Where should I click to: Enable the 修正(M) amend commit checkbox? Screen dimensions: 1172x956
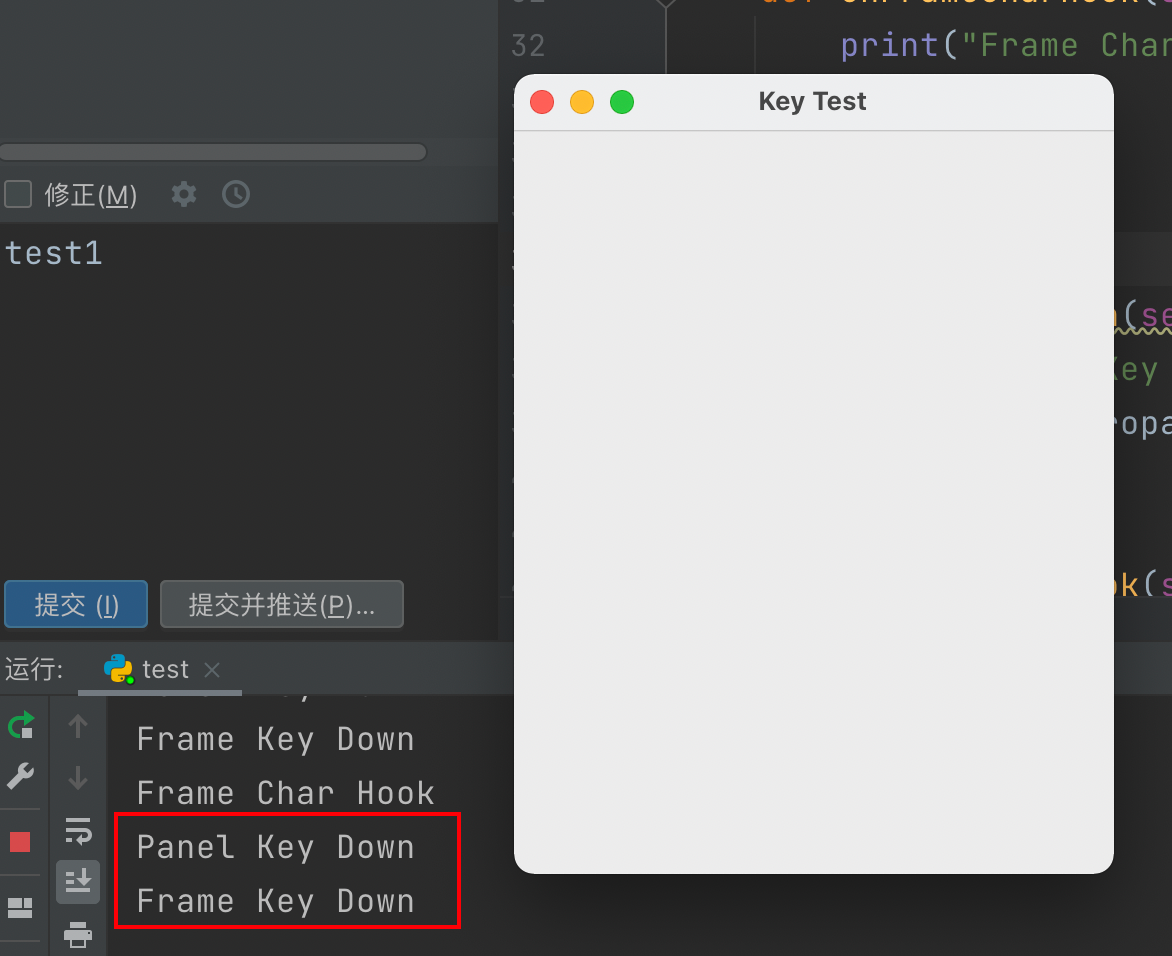tap(16, 194)
